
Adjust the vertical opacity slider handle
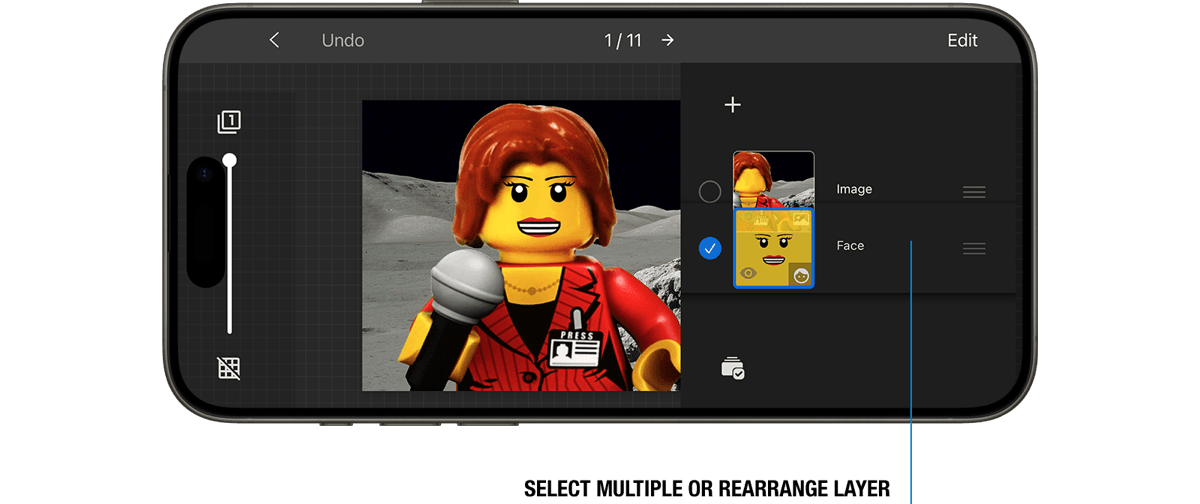(x=230, y=160)
